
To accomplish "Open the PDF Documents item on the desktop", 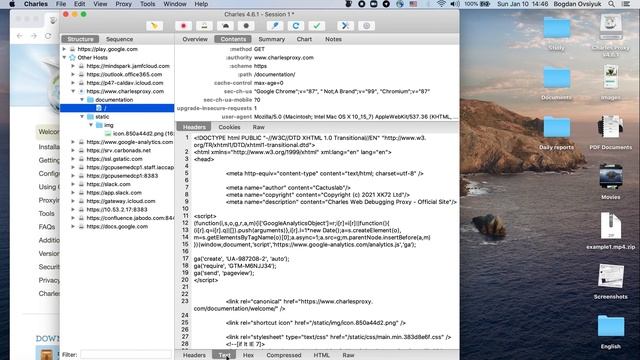I will coord(611,128).
